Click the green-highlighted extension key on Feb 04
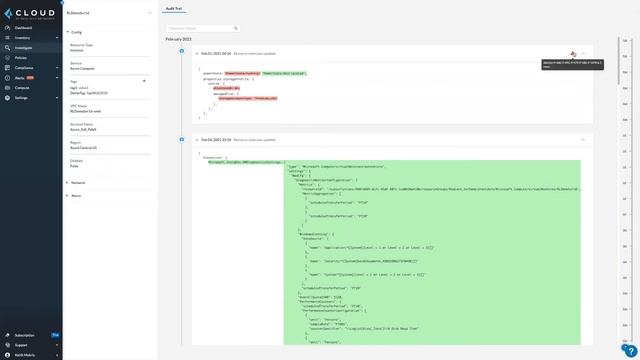640x360 pixels. [246, 162]
